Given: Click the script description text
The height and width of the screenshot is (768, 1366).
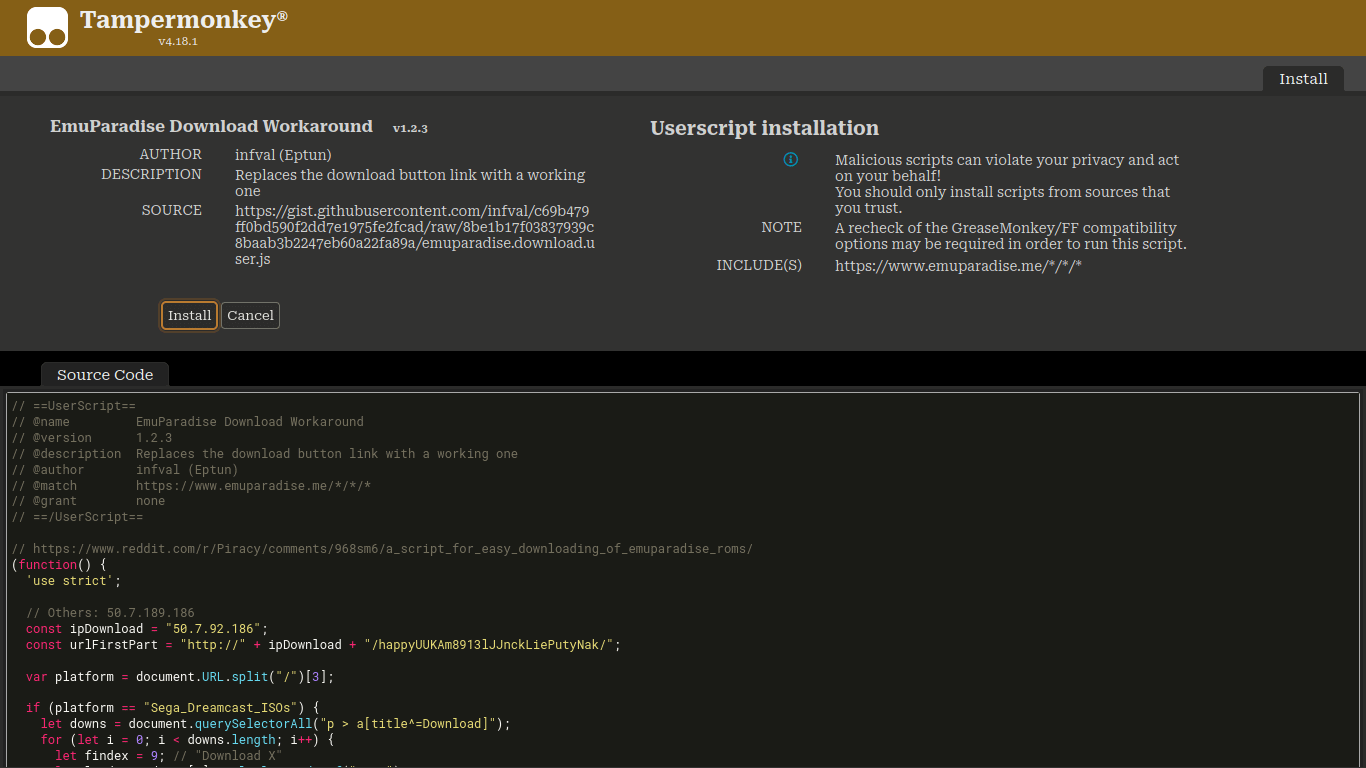Looking at the screenshot, I should [x=410, y=183].
